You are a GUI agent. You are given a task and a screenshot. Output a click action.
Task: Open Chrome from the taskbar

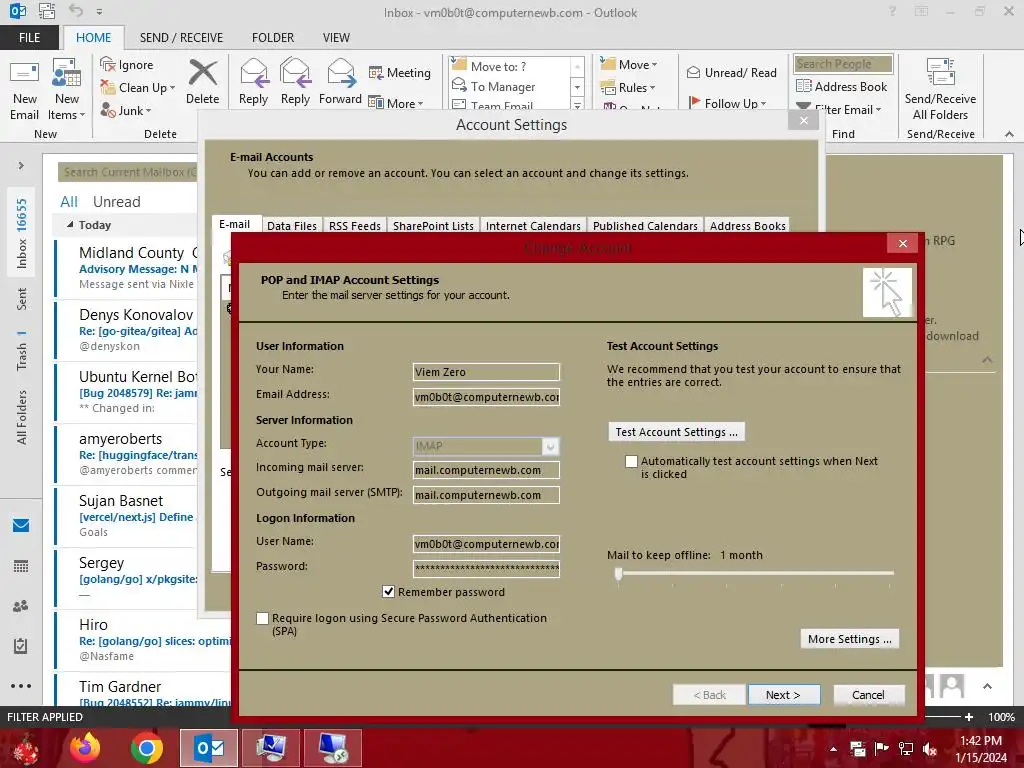(x=146, y=748)
